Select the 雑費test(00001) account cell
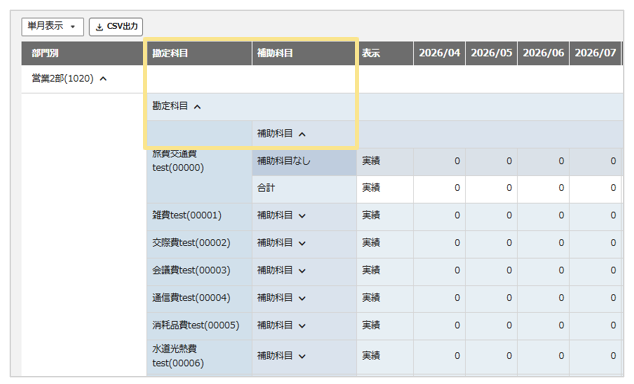Viewport: 634px width, 384px height. tap(200, 216)
